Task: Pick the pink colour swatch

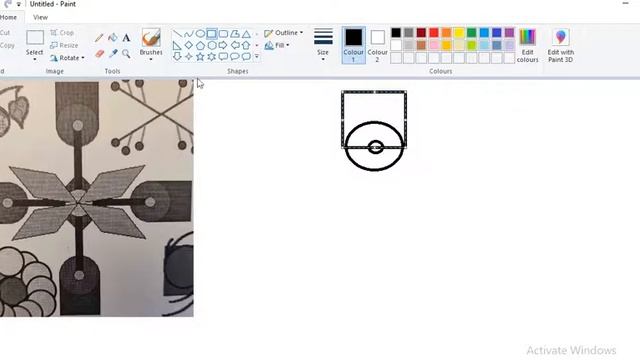Action: pyautogui.click(x=434, y=45)
